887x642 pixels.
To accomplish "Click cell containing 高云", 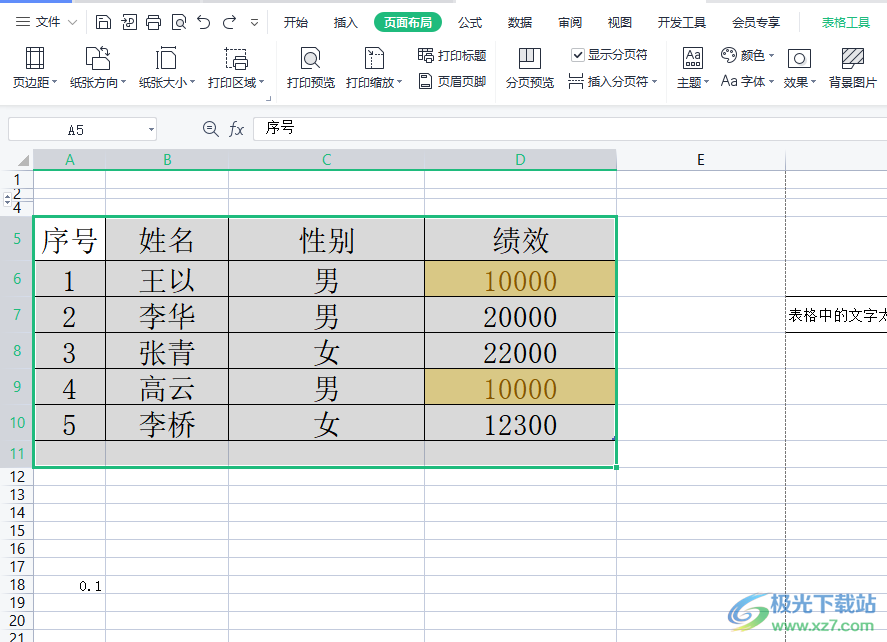I will pyautogui.click(x=167, y=387).
